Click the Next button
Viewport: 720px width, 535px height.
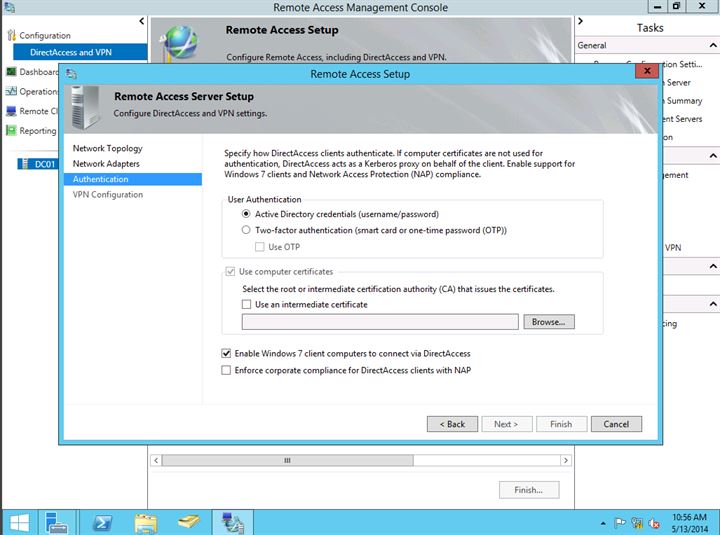point(506,424)
